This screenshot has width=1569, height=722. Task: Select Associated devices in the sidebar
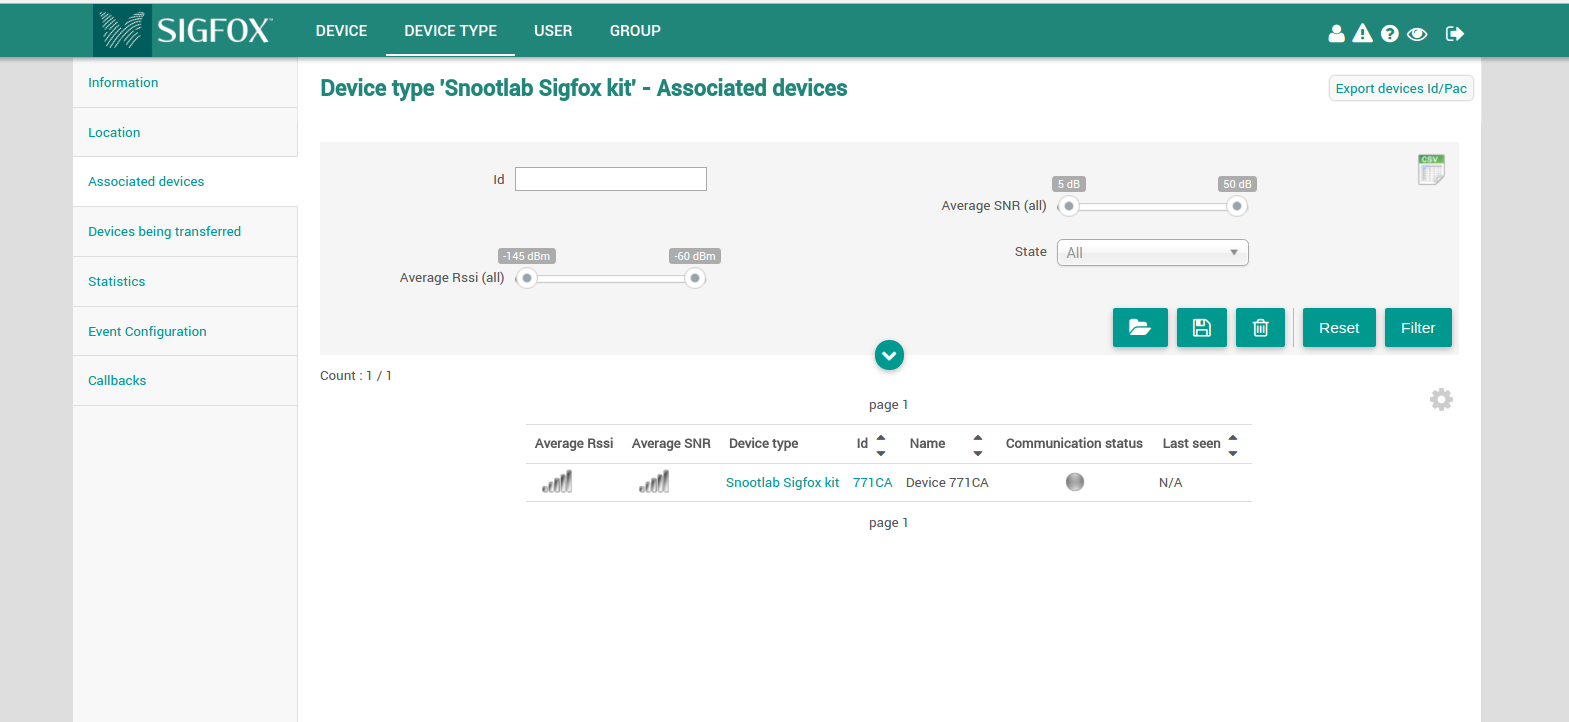[185, 182]
